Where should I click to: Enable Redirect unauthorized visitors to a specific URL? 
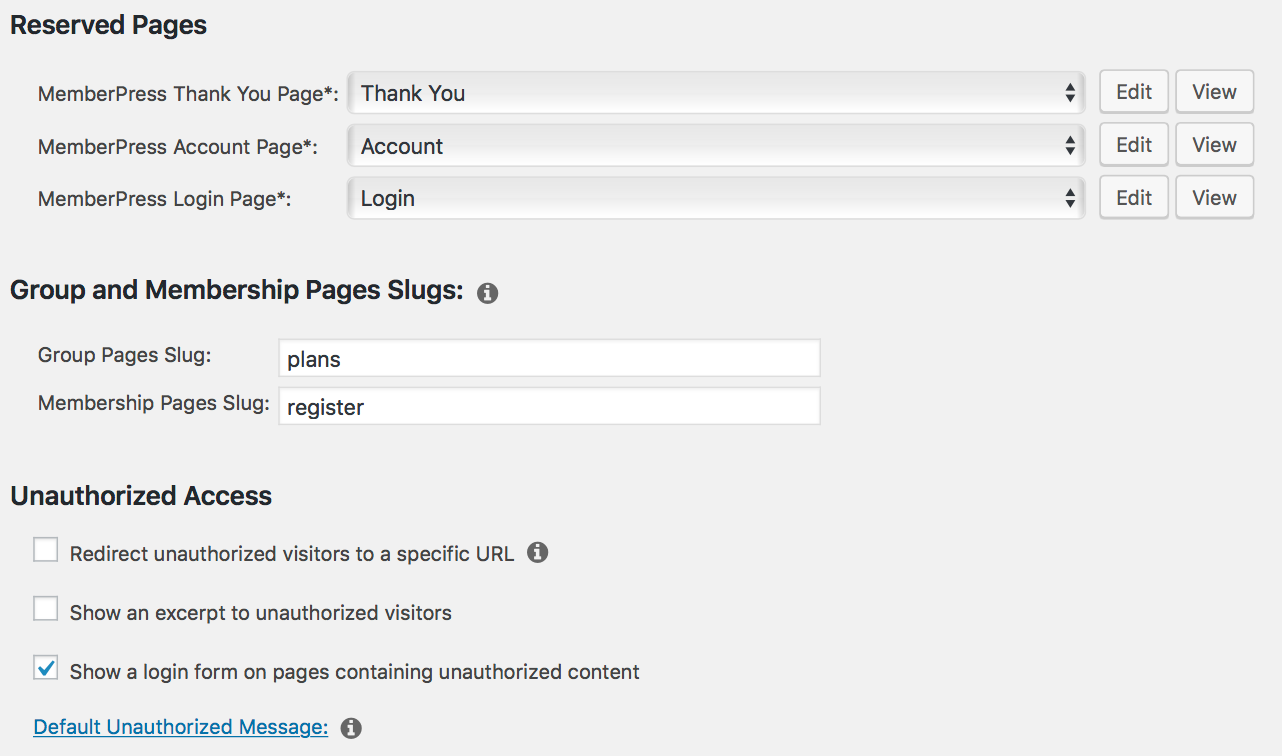point(46,550)
